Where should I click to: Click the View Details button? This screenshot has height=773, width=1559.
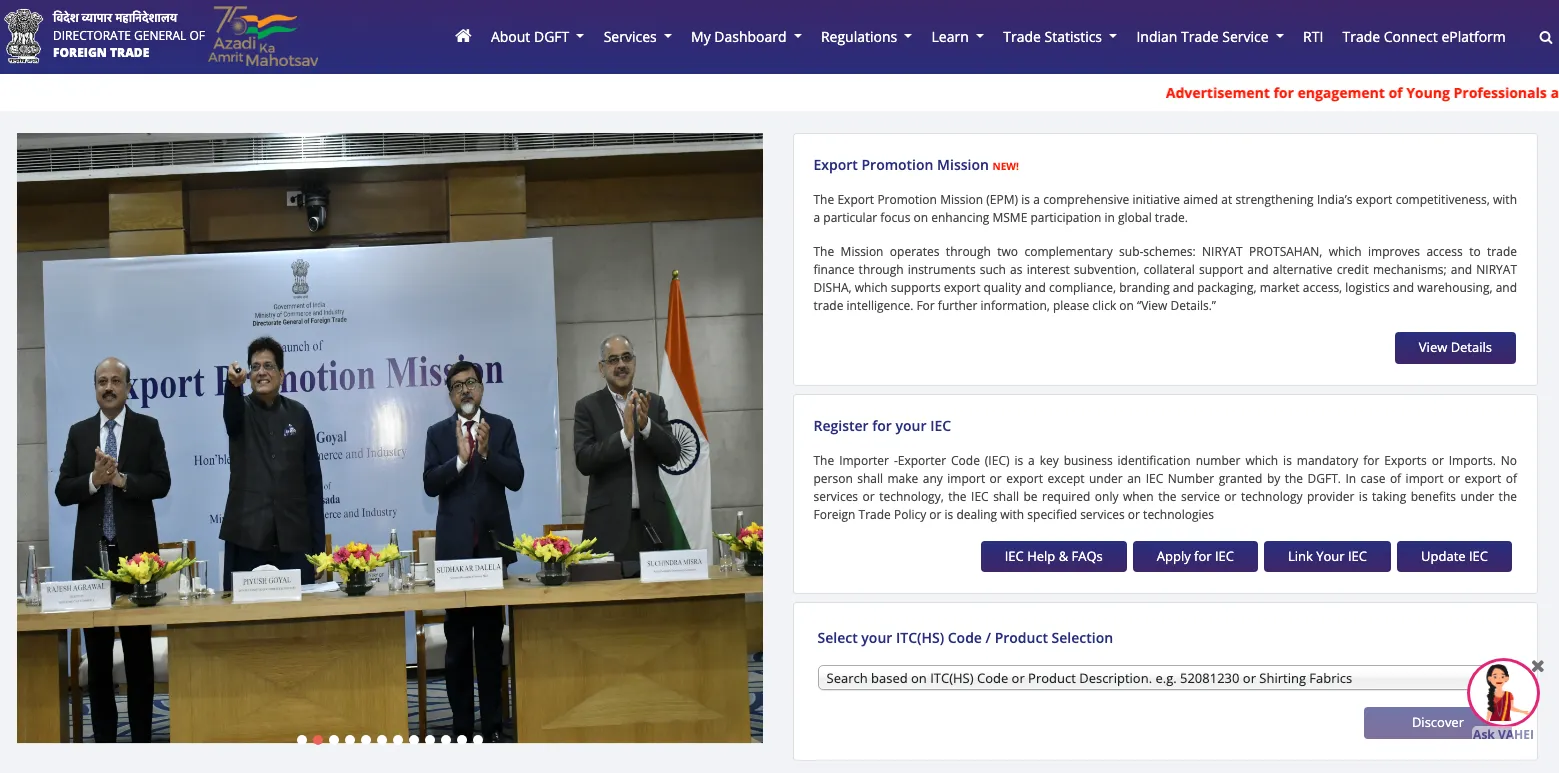tap(1455, 348)
